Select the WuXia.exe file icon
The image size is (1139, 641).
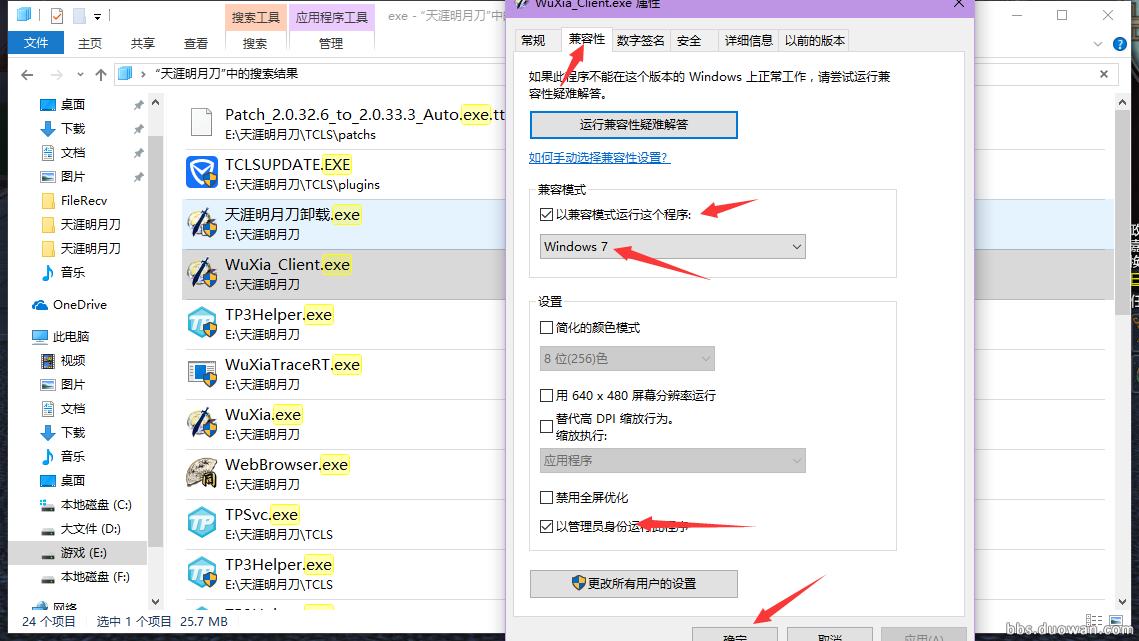point(203,423)
